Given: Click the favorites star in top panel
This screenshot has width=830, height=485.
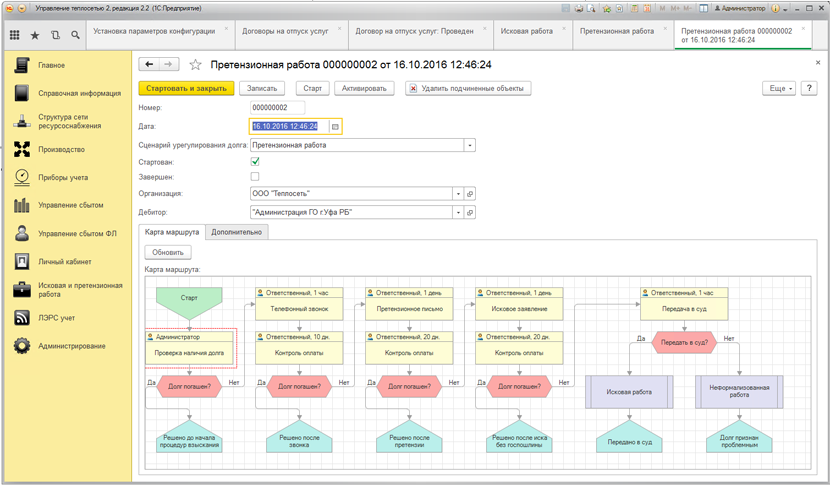Looking at the screenshot, I should coord(35,35).
